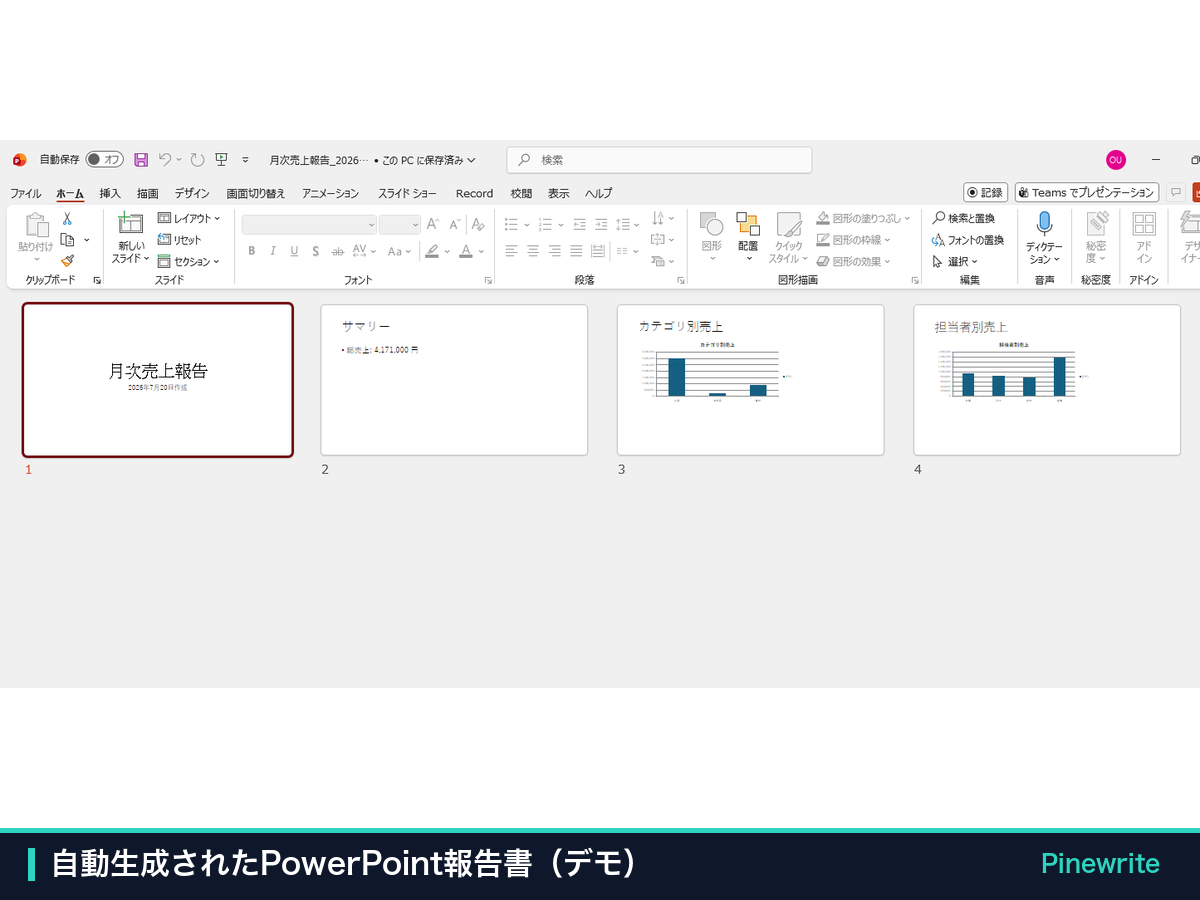This screenshot has width=1200, height=900.
Task: Toggle italic formatting (I)
Action: pyautogui.click(x=273, y=251)
